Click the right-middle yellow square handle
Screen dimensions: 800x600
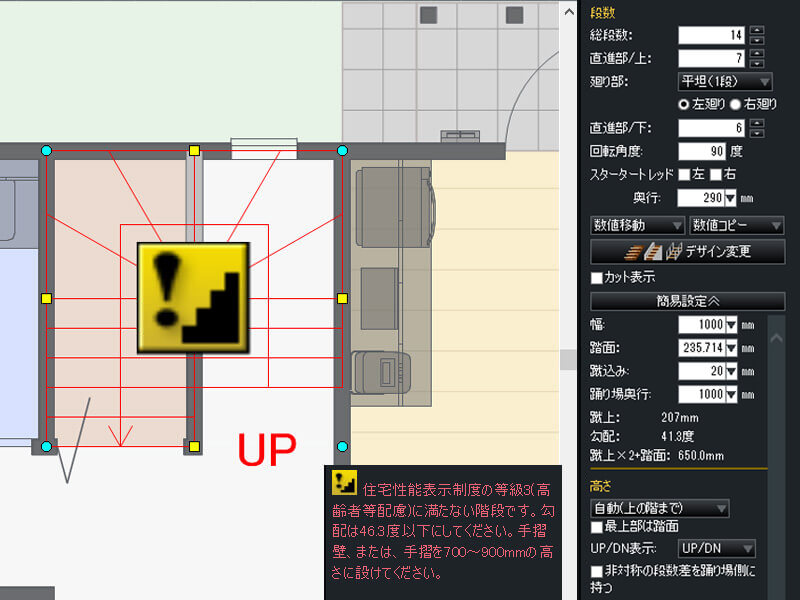coord(342,298)
